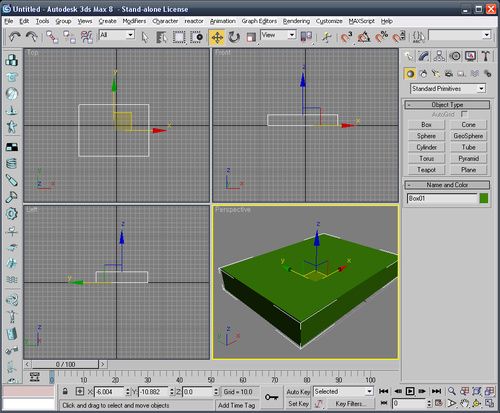This screenshot has height=413, width=500.
Task: Open the Graph Editors menu
Action: pyautogui.click(x=259, y=21)
